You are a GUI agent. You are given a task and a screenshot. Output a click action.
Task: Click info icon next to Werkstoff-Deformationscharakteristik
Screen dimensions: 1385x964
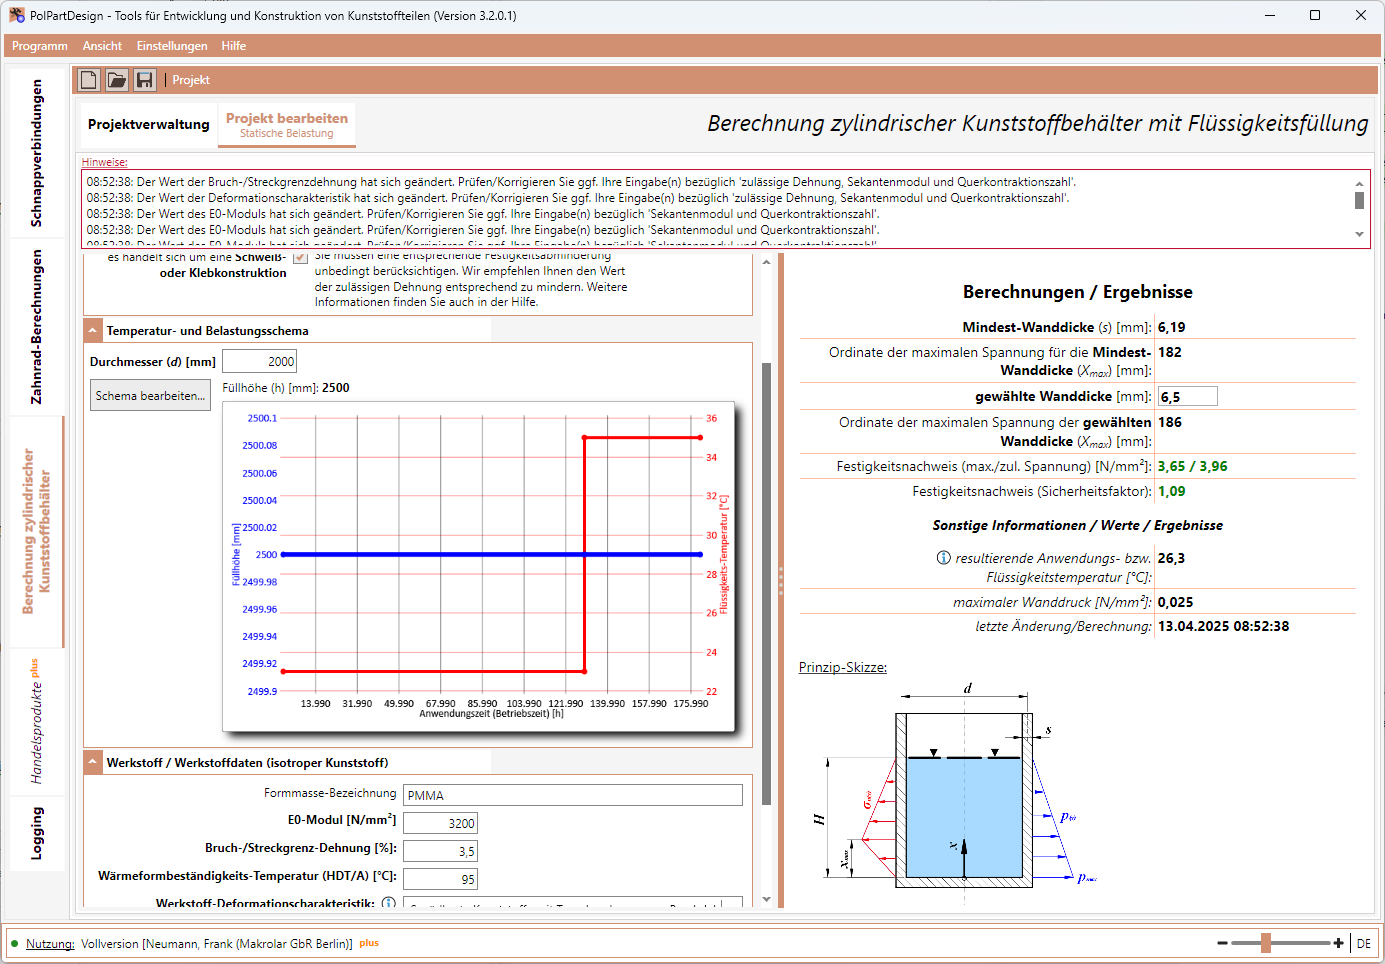[x=389, y=903]
